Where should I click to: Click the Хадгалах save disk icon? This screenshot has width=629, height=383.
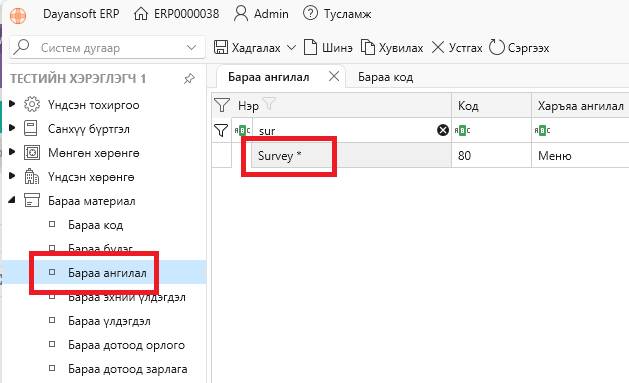[221, 47]
